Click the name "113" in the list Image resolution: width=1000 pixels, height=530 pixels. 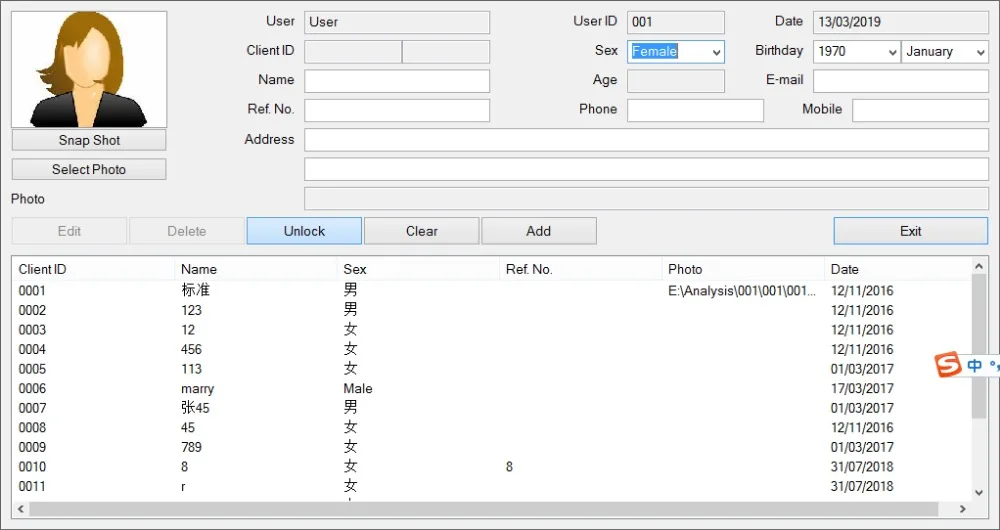point(191,369)
